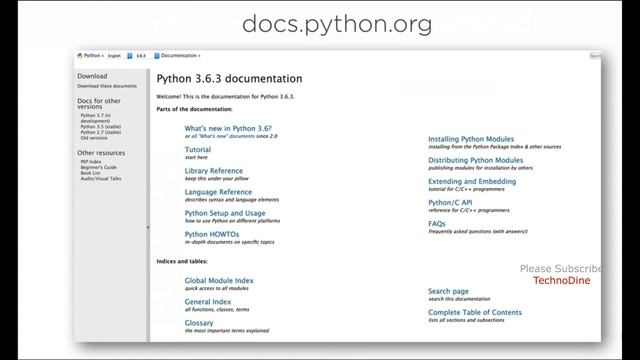The image size is (640, 360).
Task: Open the Old versions link
Action: tap(94, 138)
